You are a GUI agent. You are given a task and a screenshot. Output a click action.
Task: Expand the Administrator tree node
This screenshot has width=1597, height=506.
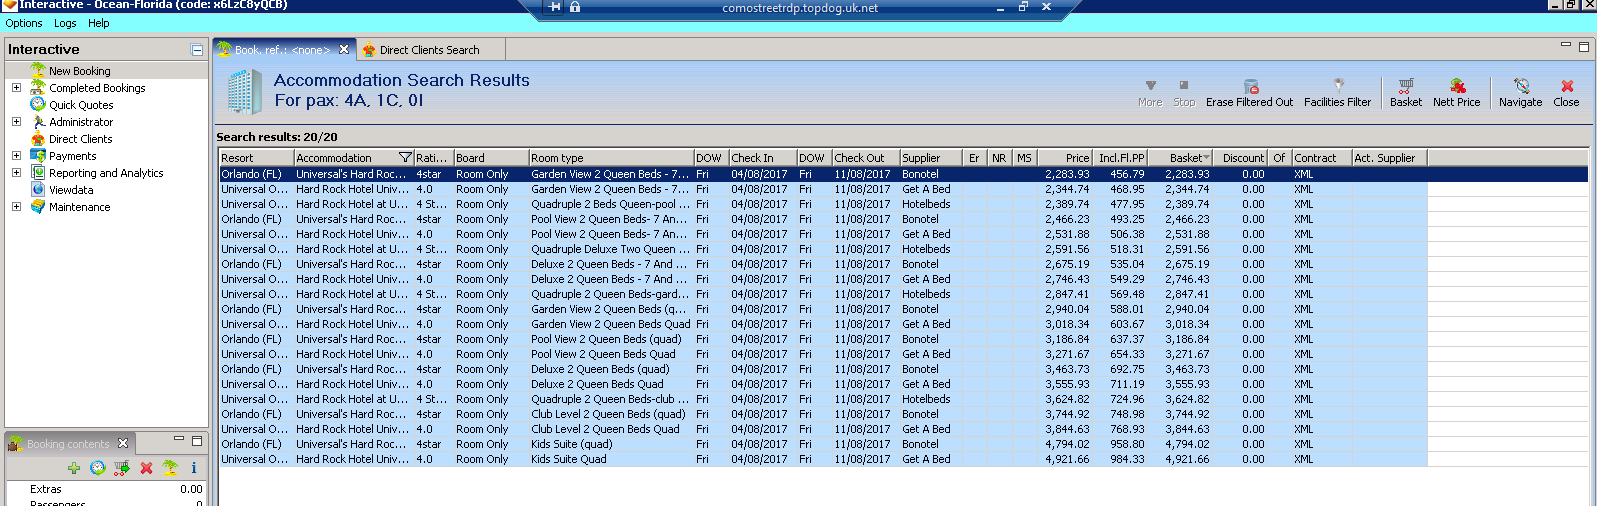[x=16, y=122]
